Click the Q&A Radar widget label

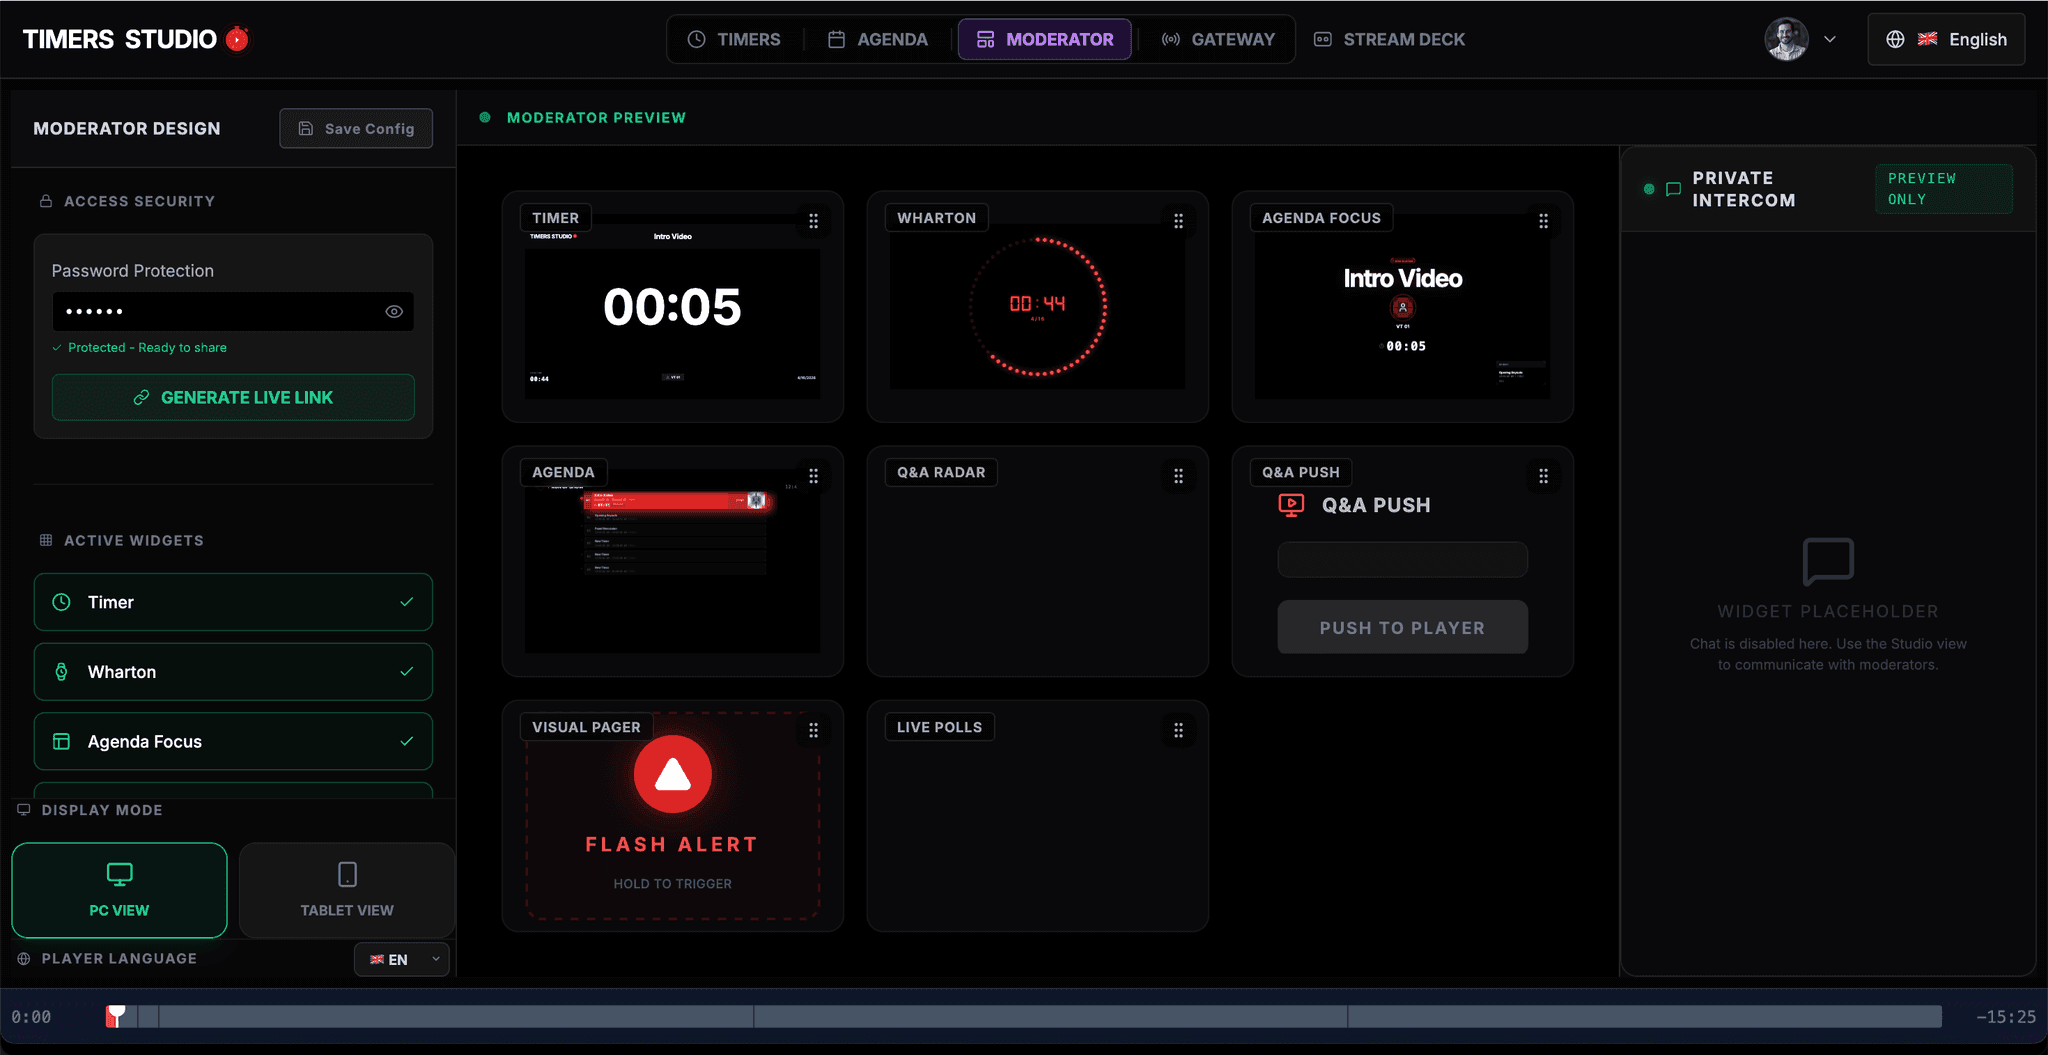coord(941,472)
